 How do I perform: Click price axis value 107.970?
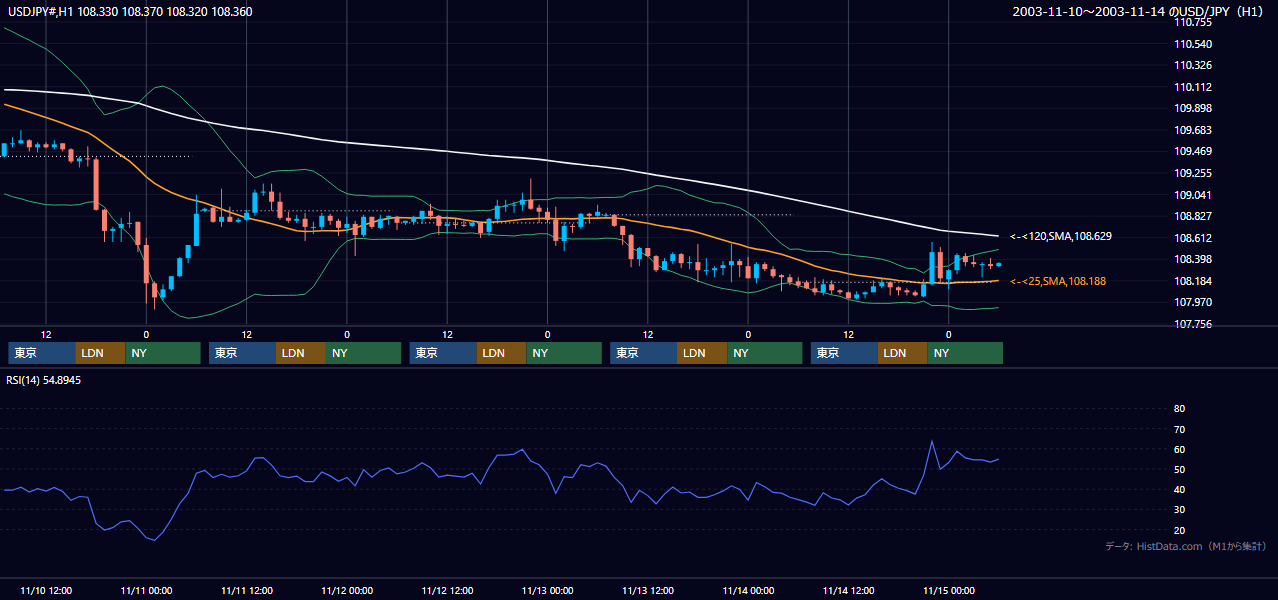pyautogui.click(x=1192, y=302)
